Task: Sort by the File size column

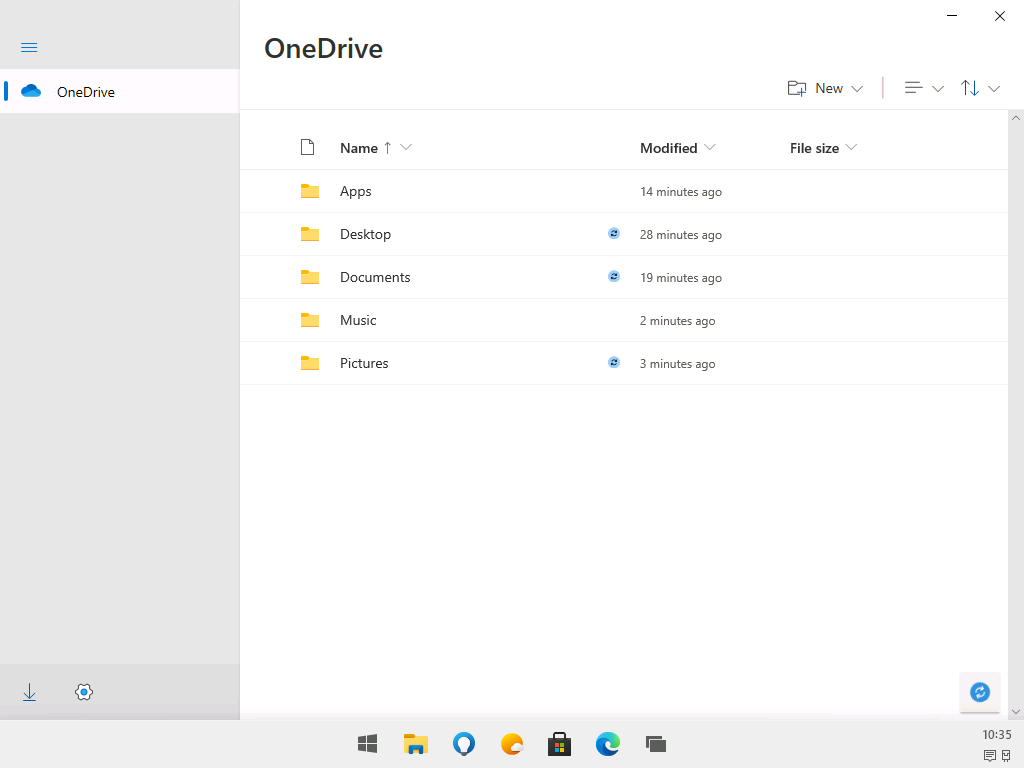Action: click(814, 148)
